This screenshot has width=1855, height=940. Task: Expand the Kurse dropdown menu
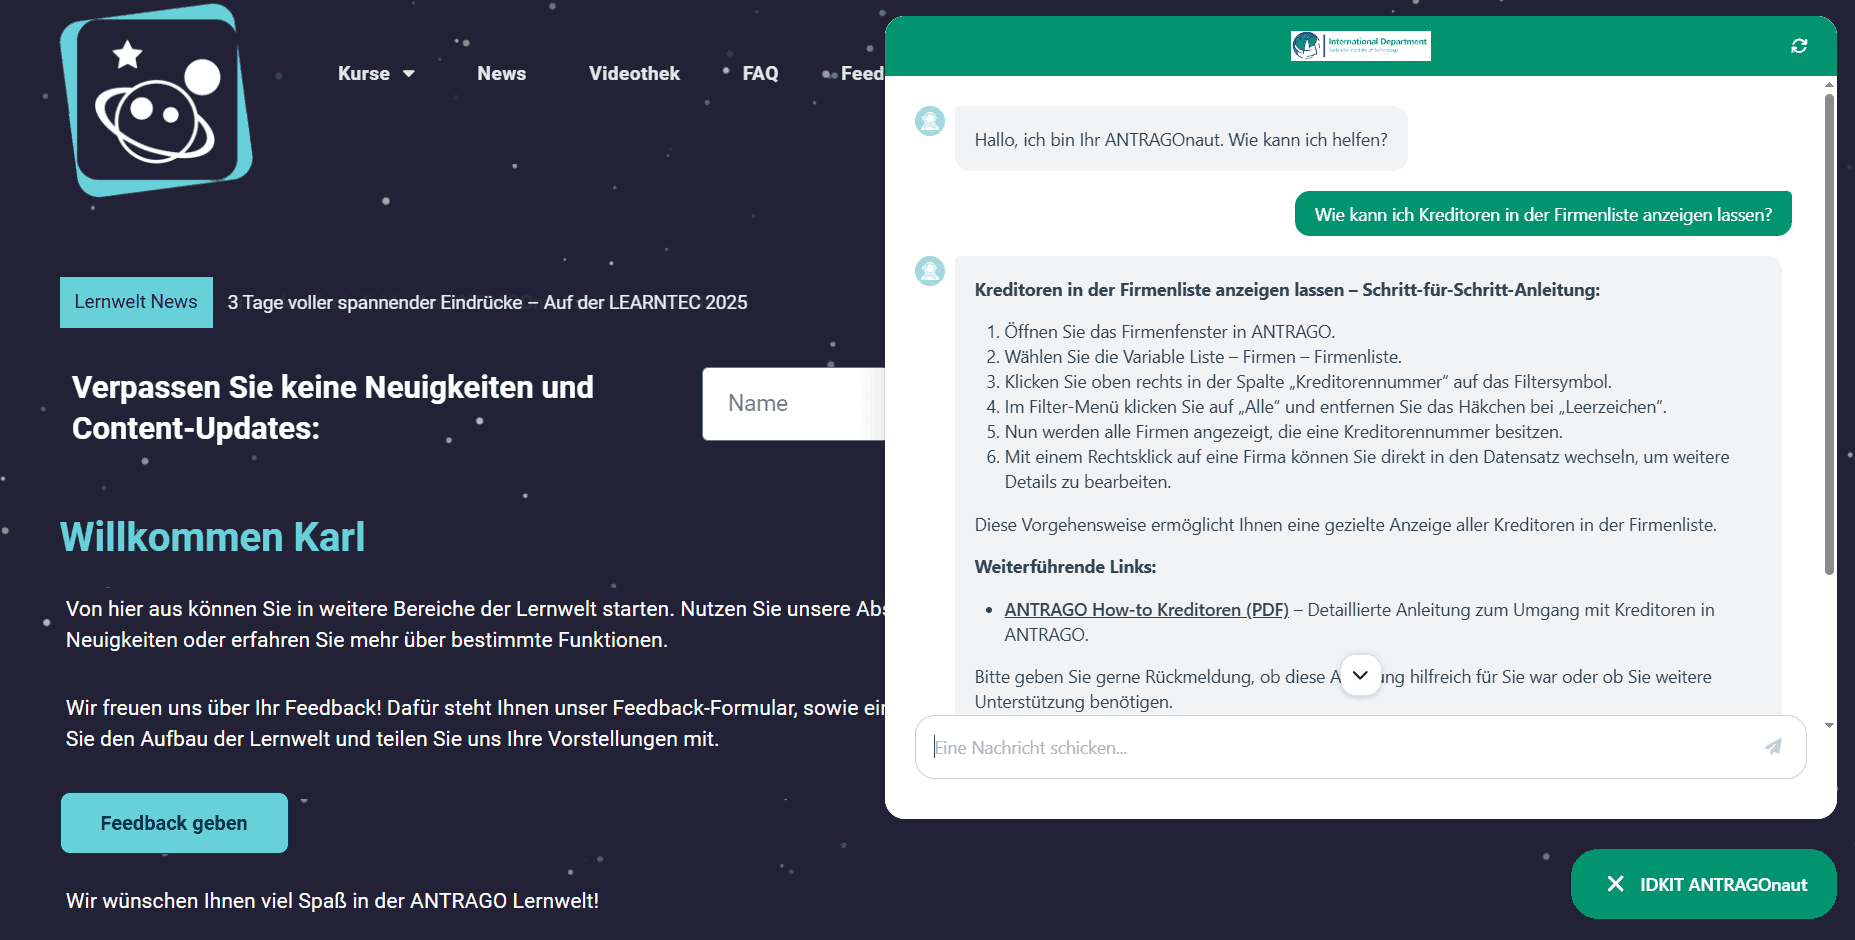(376, 74)
